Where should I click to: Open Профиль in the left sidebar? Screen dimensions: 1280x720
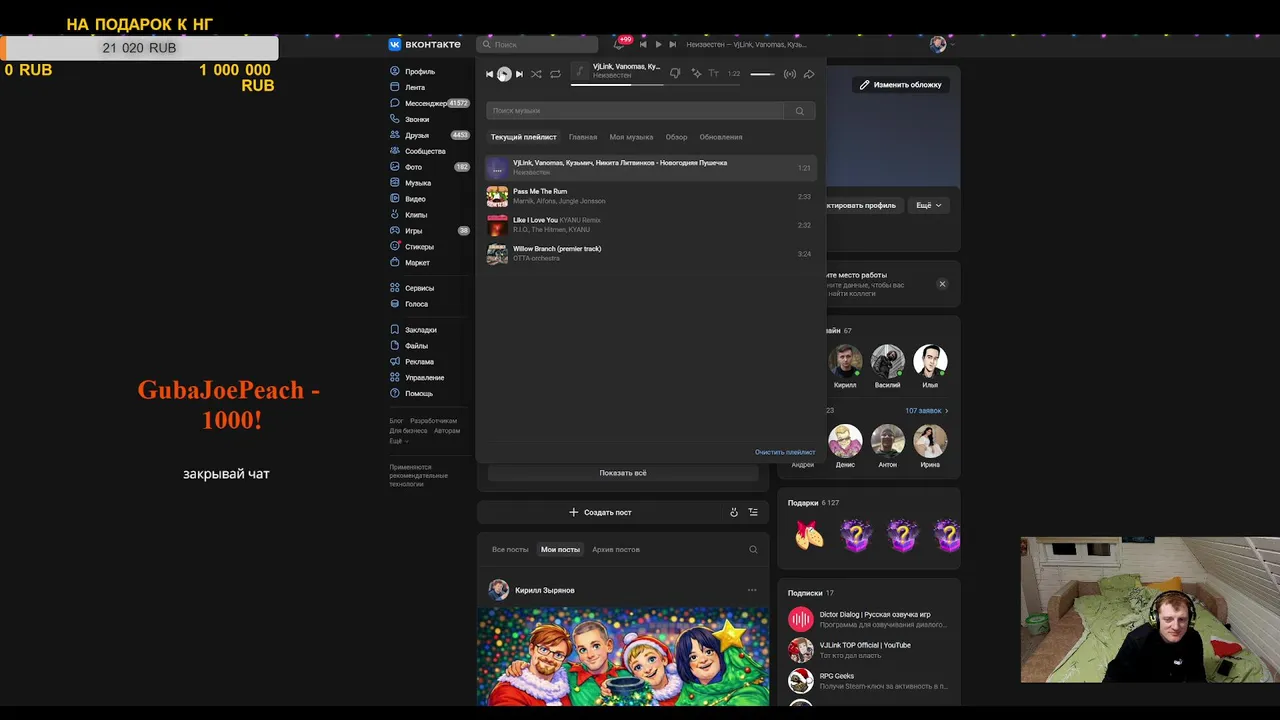(412, 72)
